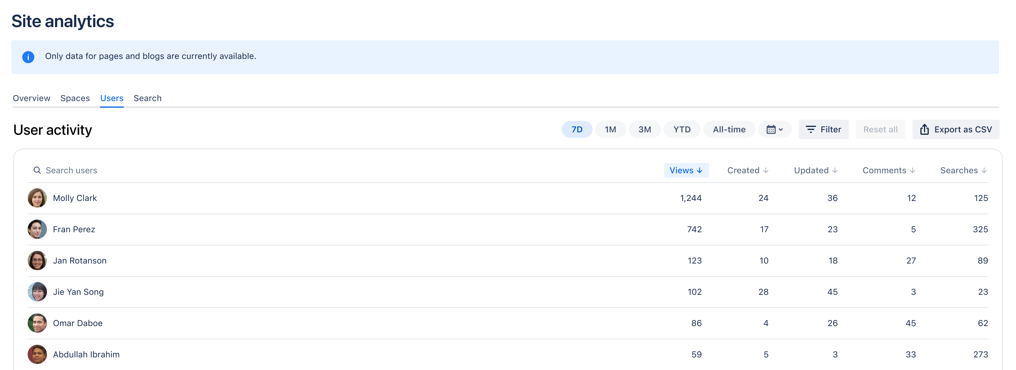The image size is (1016, 370).
Task: Click Jan Rotanson's avatar
Action: (37, 260)
